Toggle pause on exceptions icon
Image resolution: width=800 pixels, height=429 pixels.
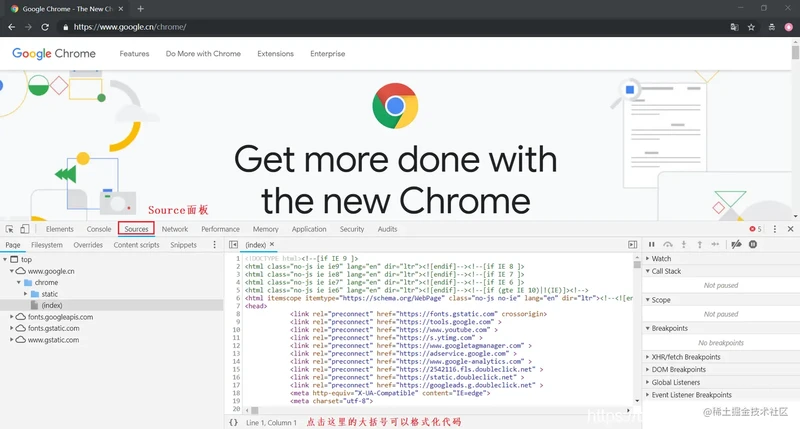[x=753, y=244]
